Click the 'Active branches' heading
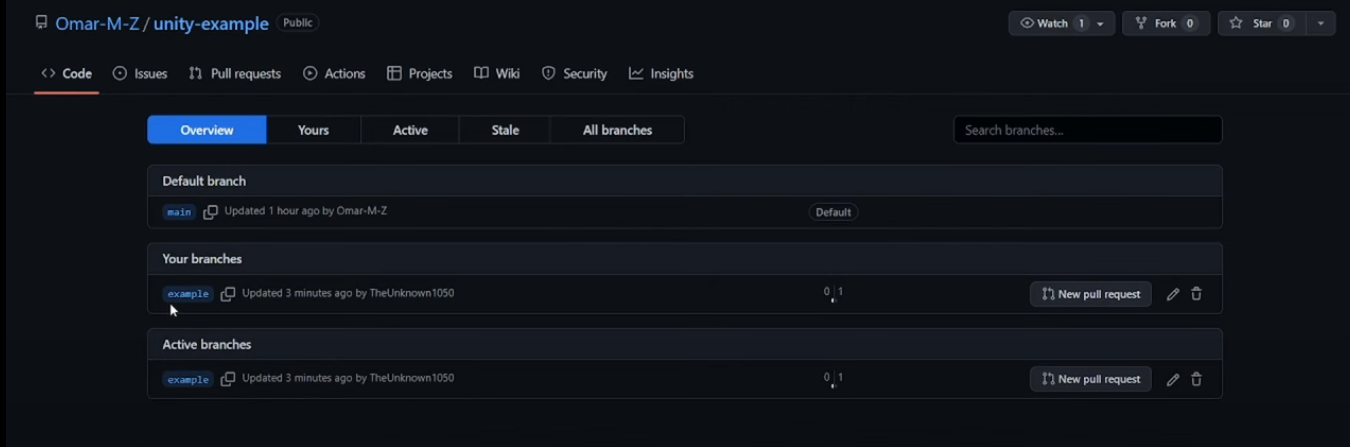The width and height of the screenshot is (1350, 447). click(x=207, y=344)
